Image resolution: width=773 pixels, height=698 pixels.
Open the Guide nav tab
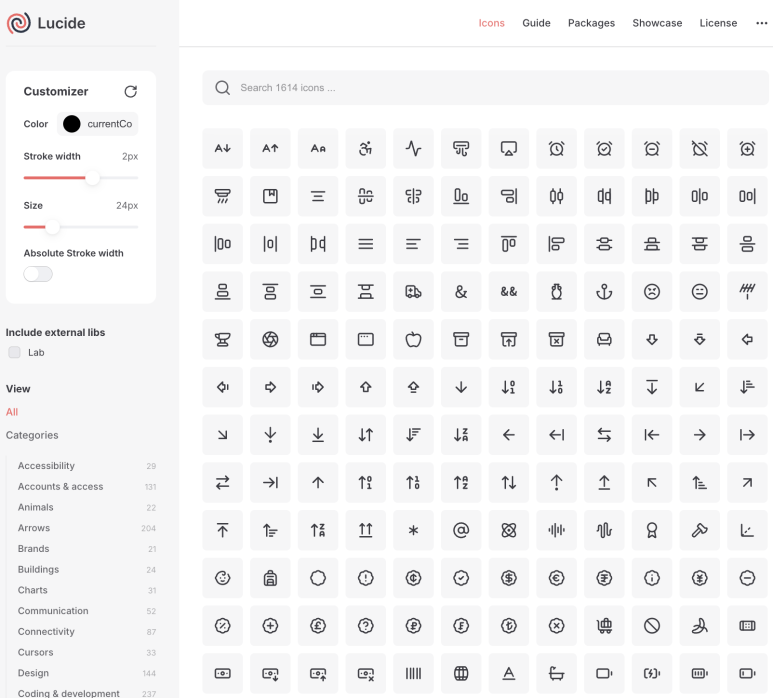tap(536, 23)
